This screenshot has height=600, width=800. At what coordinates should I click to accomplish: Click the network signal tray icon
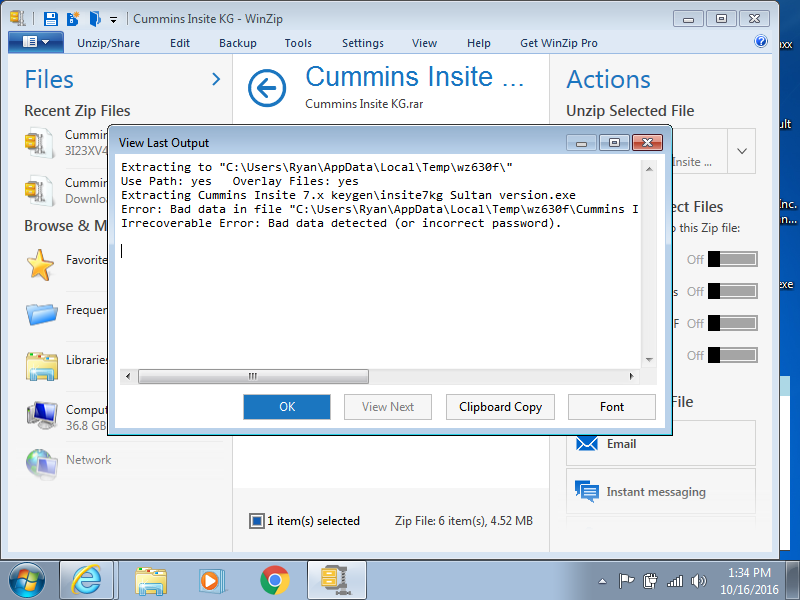click(x=674, y=581)
